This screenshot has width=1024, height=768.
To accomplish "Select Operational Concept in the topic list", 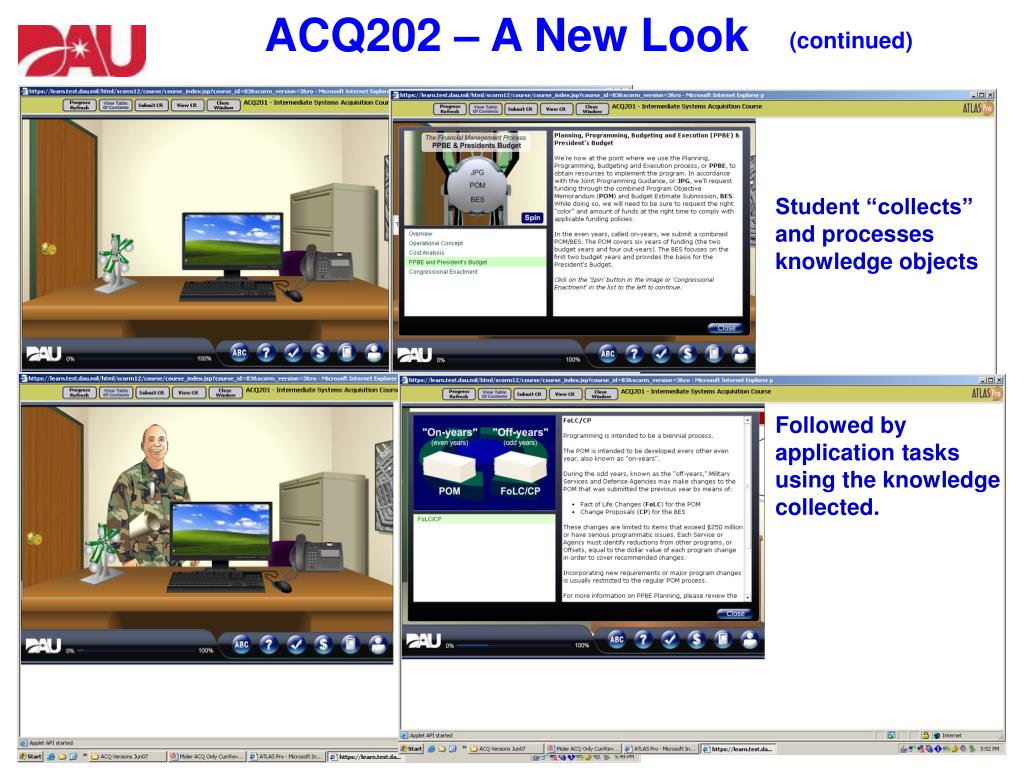I will coord(475,243).
